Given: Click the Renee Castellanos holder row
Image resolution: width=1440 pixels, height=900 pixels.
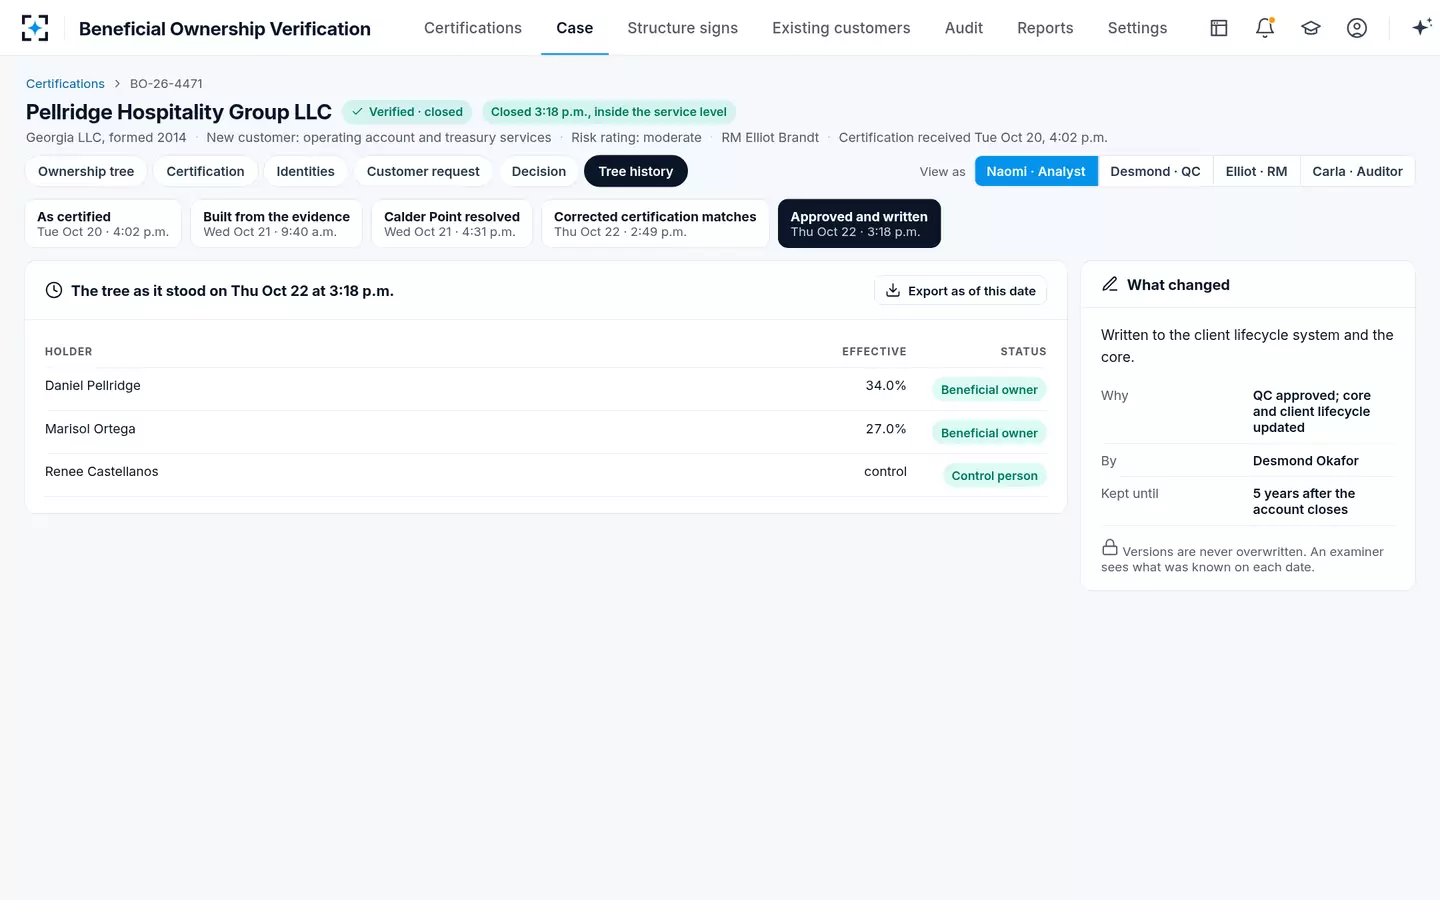Looking at the screenshot, I should [x=546, y=475].
